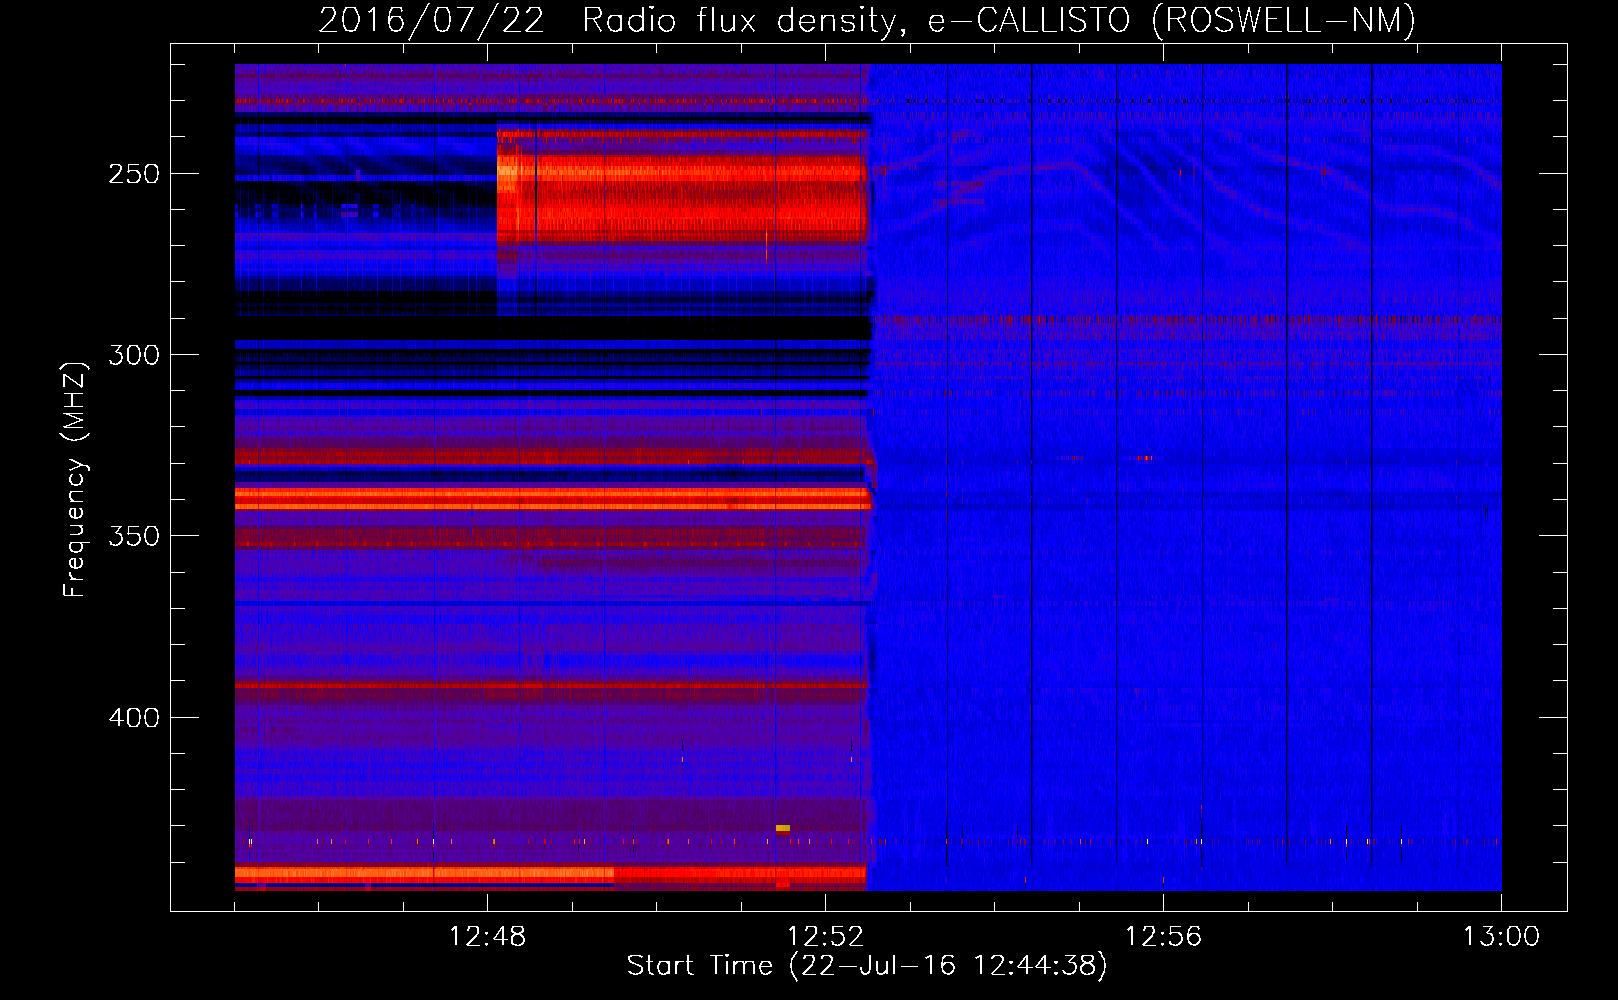Click the bright orange band near 340 MHz
This screenshot has width=1618, height=1000.
pyautogui.click(x=552, y=498)
